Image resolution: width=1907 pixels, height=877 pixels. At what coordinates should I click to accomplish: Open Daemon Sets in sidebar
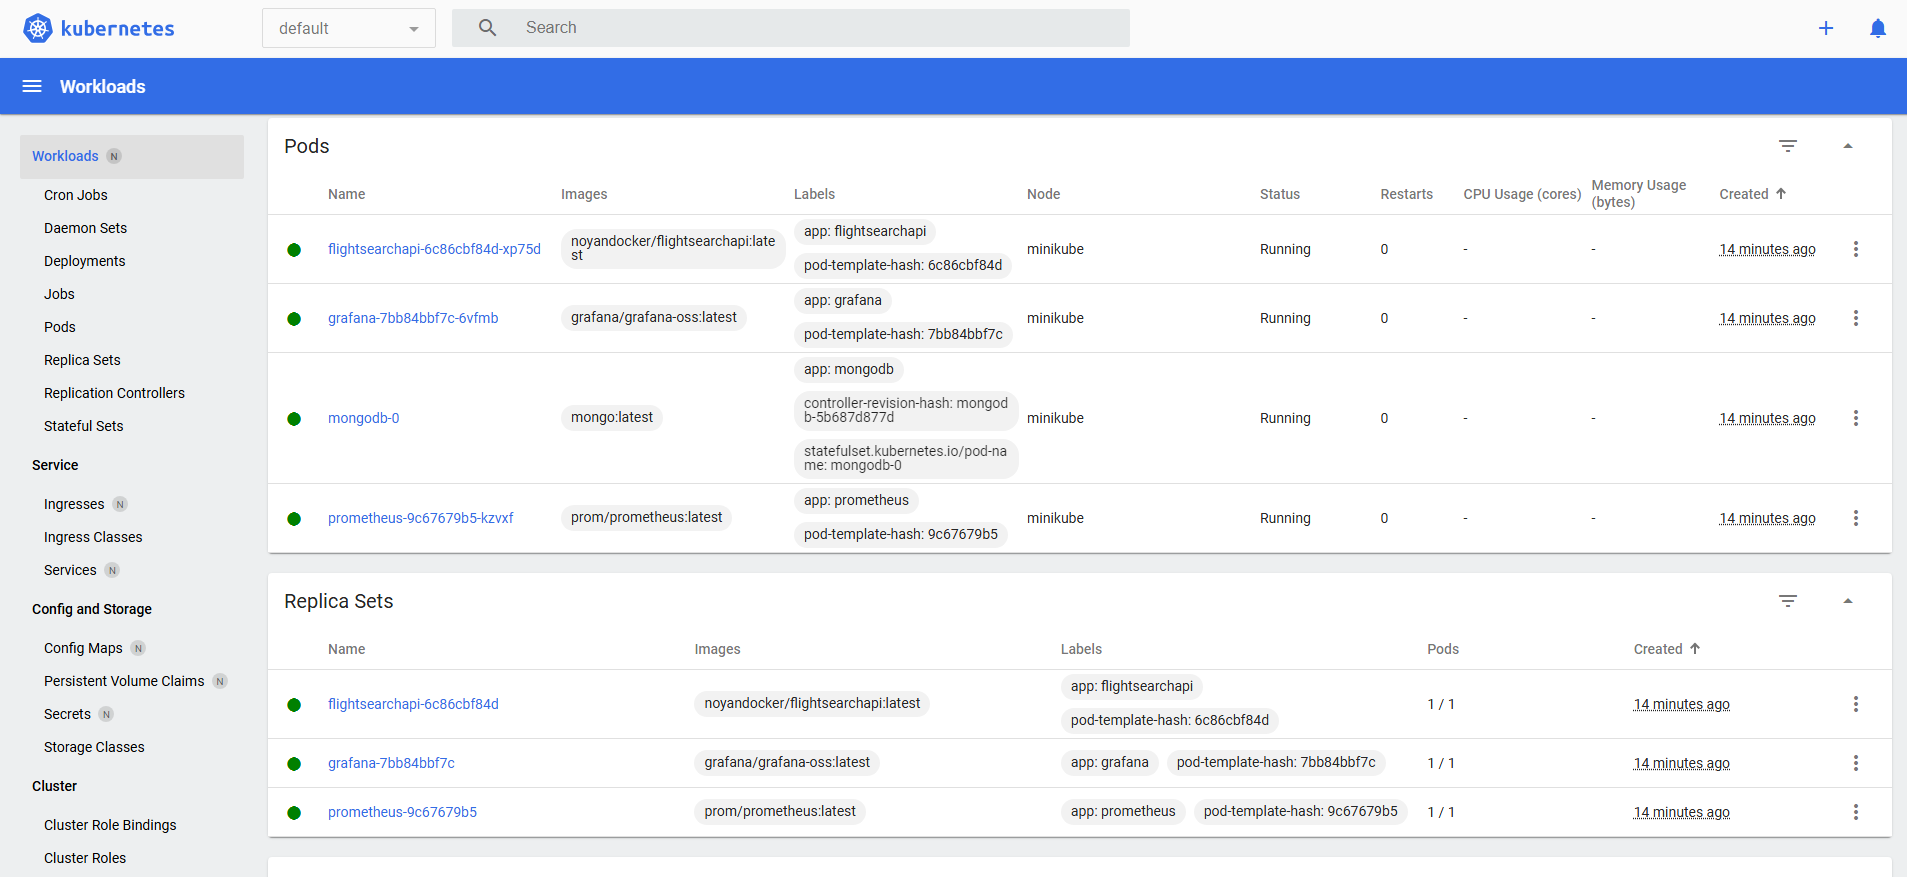(86, 228)
